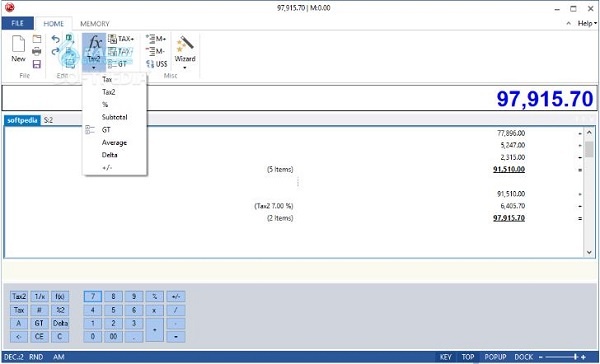Select the HOME ribbon tab

54,24
